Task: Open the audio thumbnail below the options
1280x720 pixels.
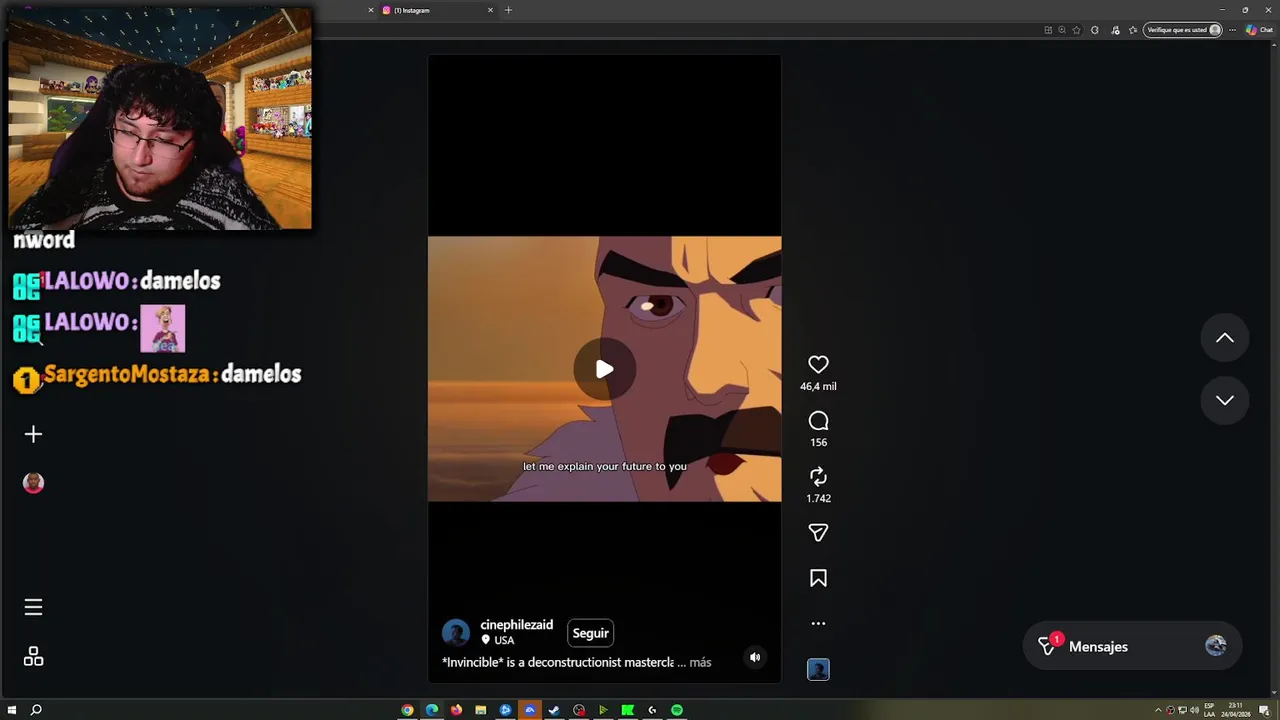Action: click(818, 670)
